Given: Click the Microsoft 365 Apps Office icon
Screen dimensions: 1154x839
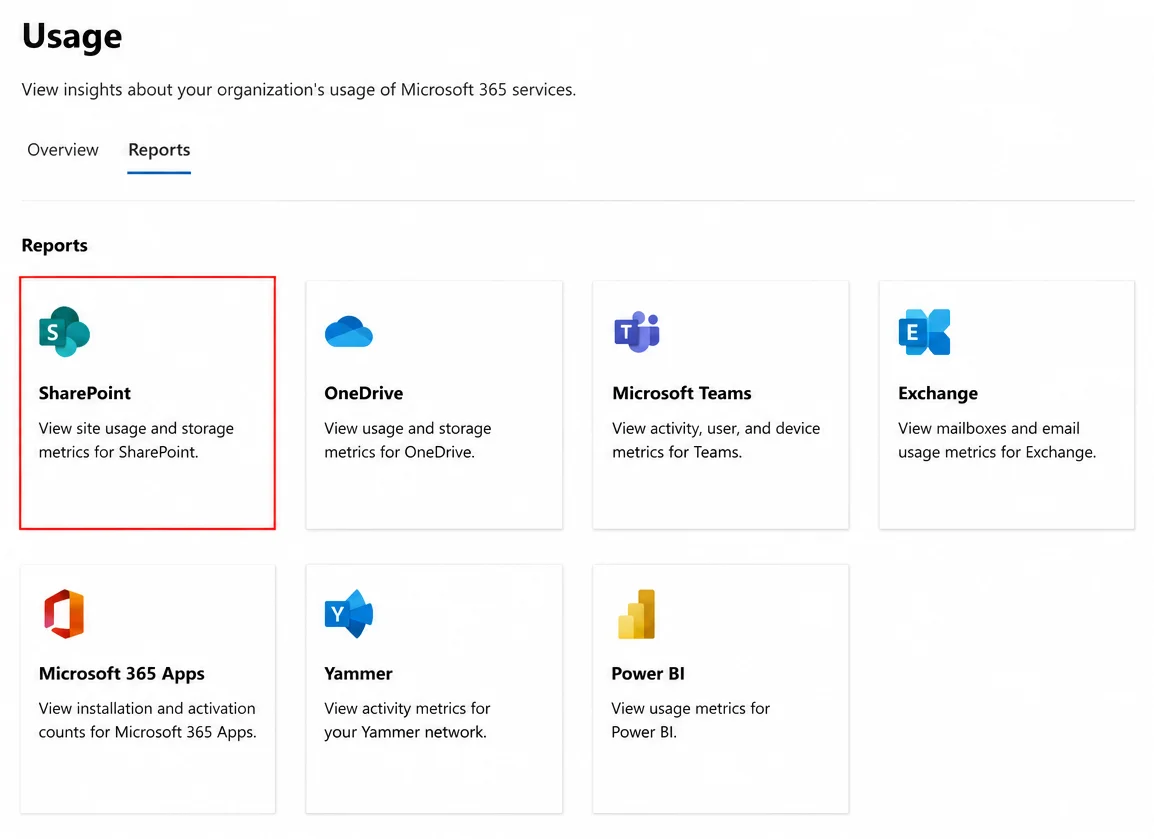Looking at the screenshot, I should (x=64, y=613).
